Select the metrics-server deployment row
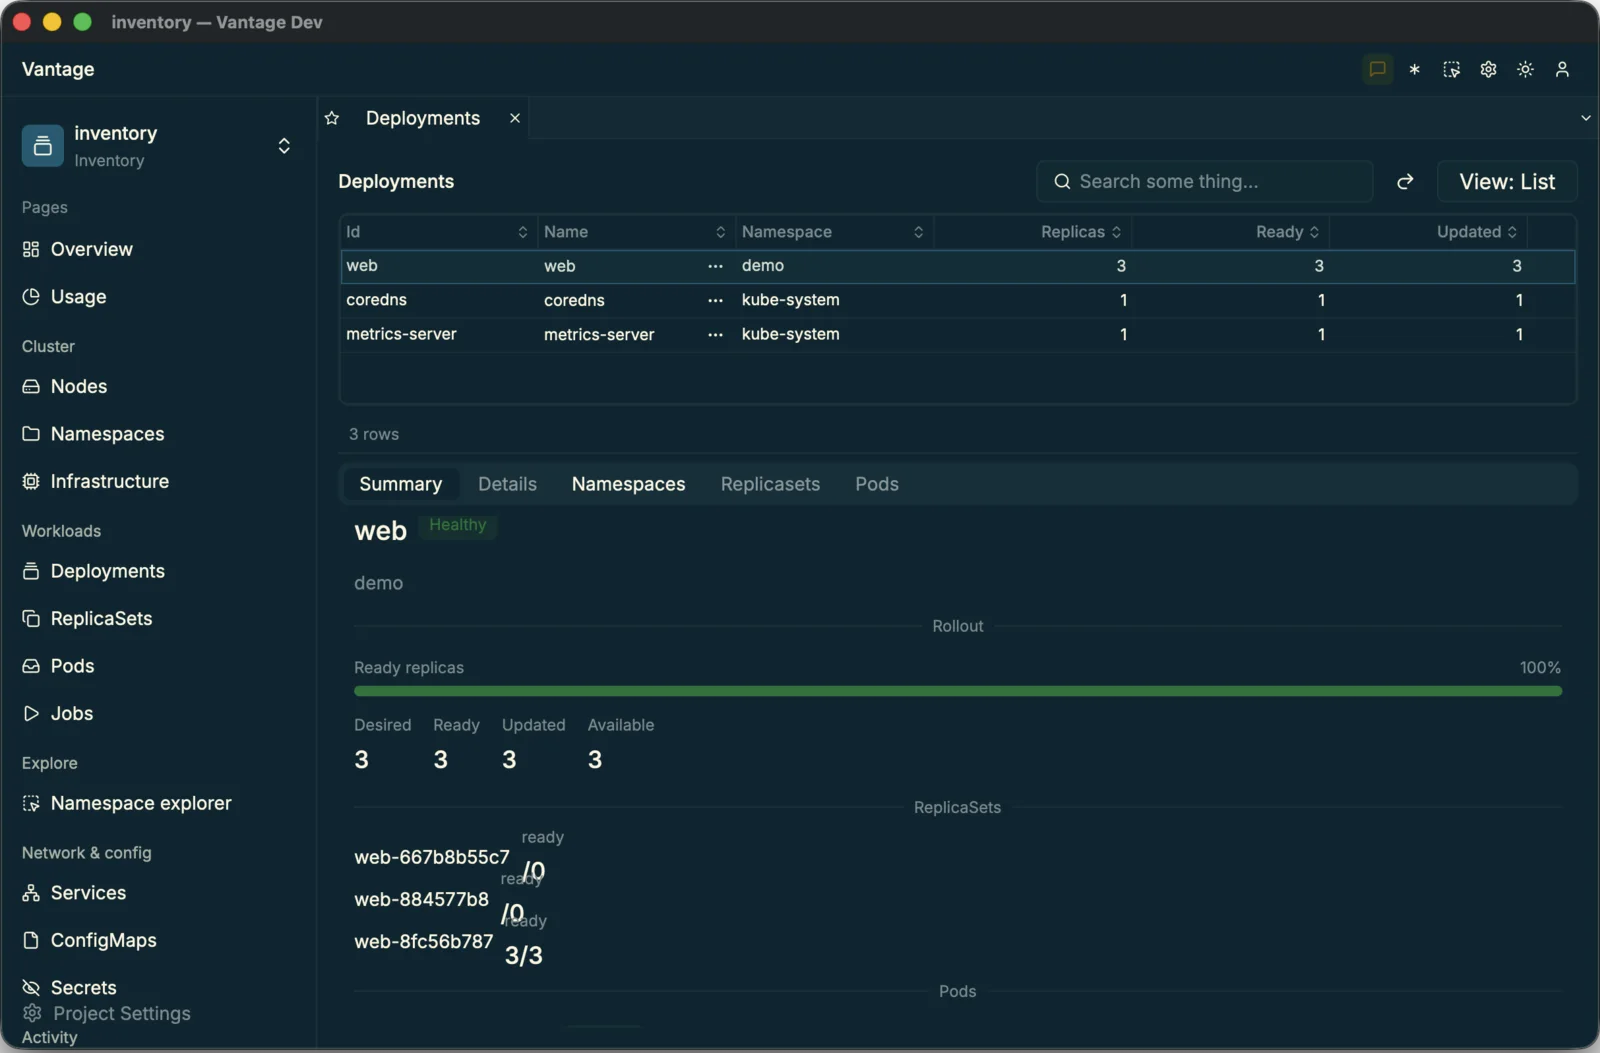This screenshot has height=1053, width=1600. click(x=957, y=335)
